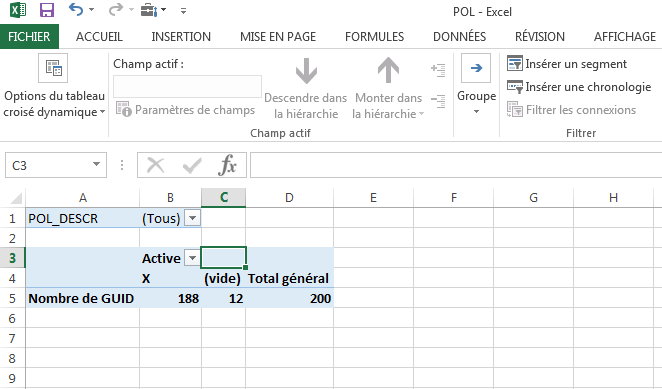662x389 pixels.
Task: Select column C header
Action: click(x=224, y=198)
